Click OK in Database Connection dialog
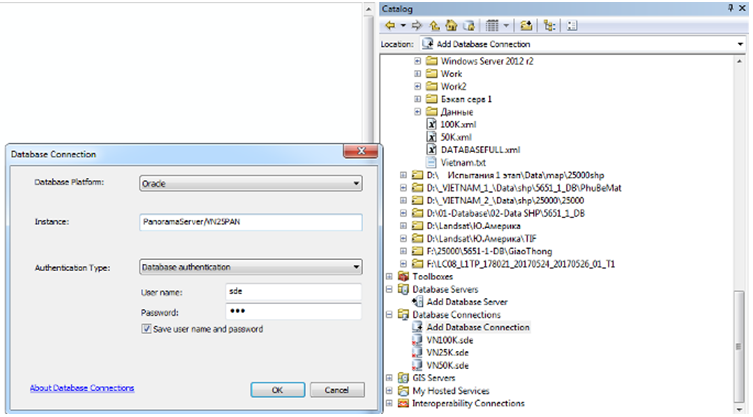 point(277,389)
